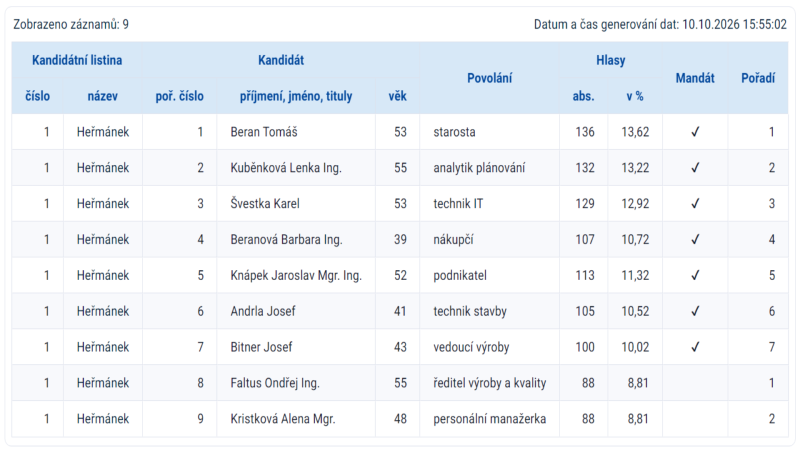800x450 pixels.
Task: Select candidate 'Bitner Josef'
Action: 261,347
